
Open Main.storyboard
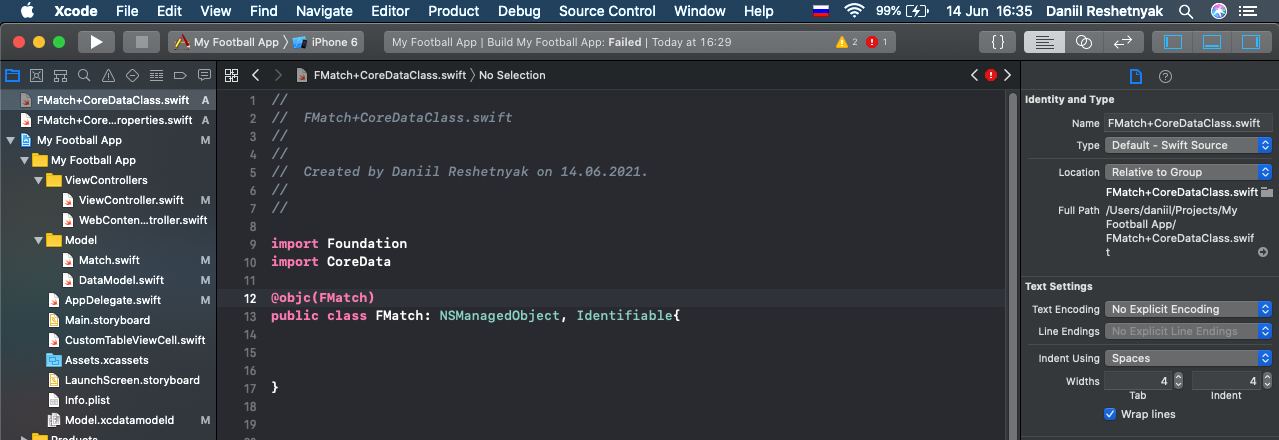pos(99,320)
